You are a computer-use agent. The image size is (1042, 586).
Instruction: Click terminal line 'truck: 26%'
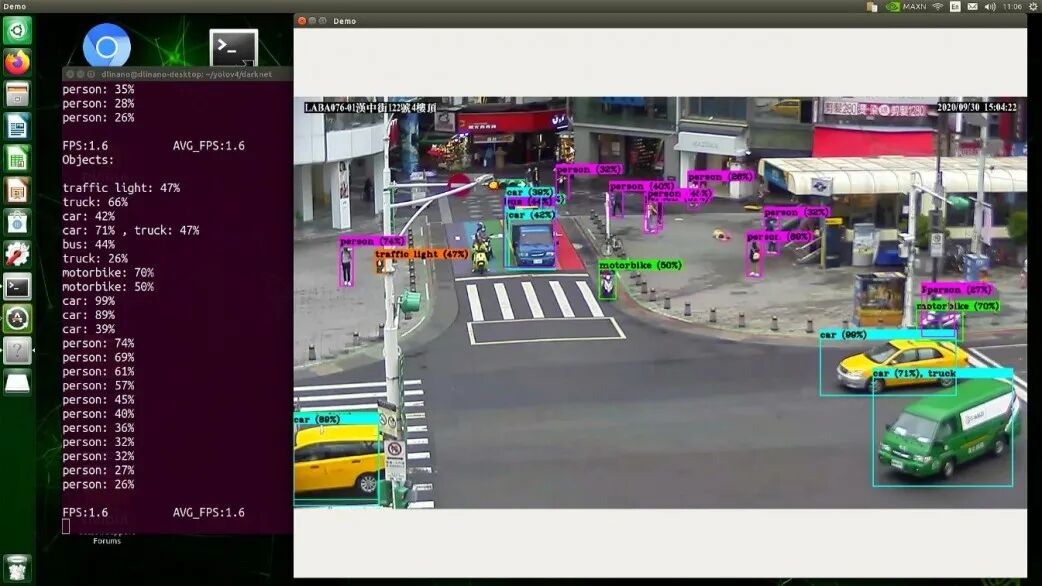click(95, 258)
